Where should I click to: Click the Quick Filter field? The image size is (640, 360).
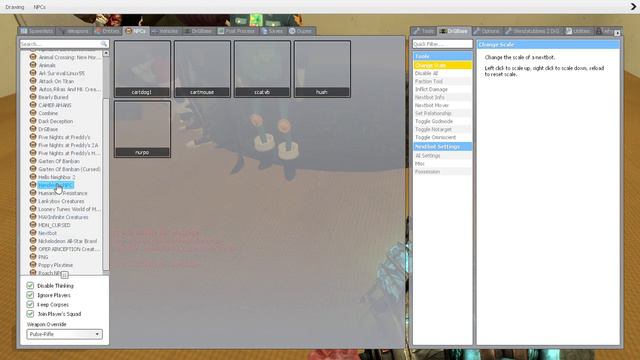(442, 44)
